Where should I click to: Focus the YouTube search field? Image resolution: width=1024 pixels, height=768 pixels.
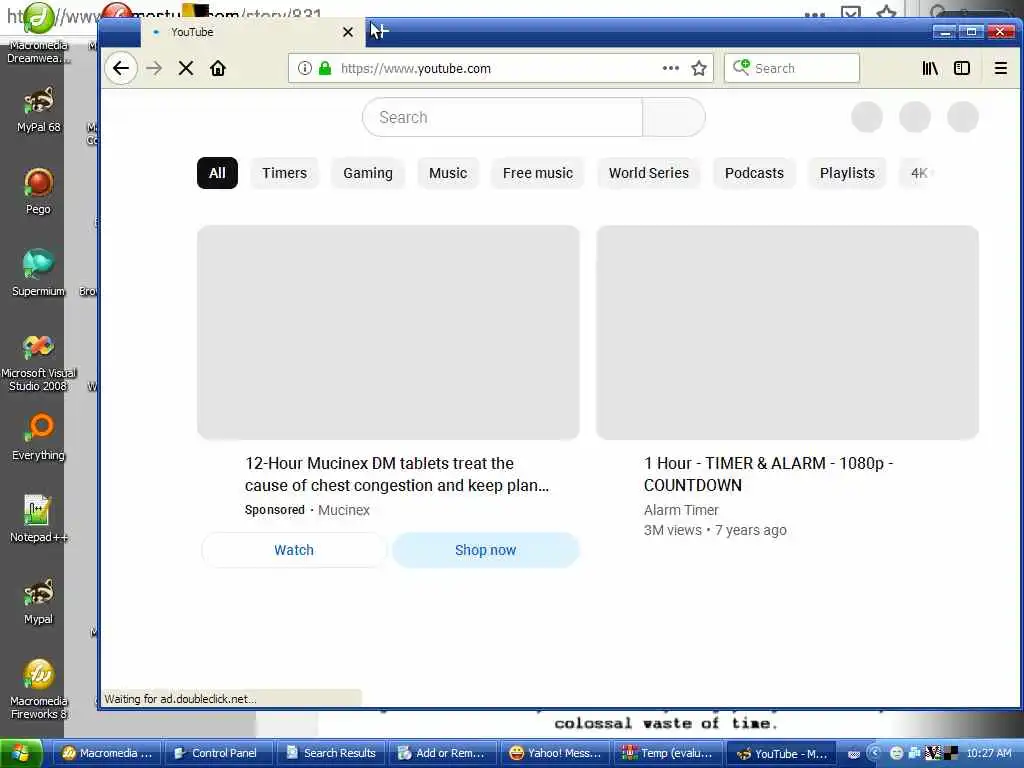502,118
